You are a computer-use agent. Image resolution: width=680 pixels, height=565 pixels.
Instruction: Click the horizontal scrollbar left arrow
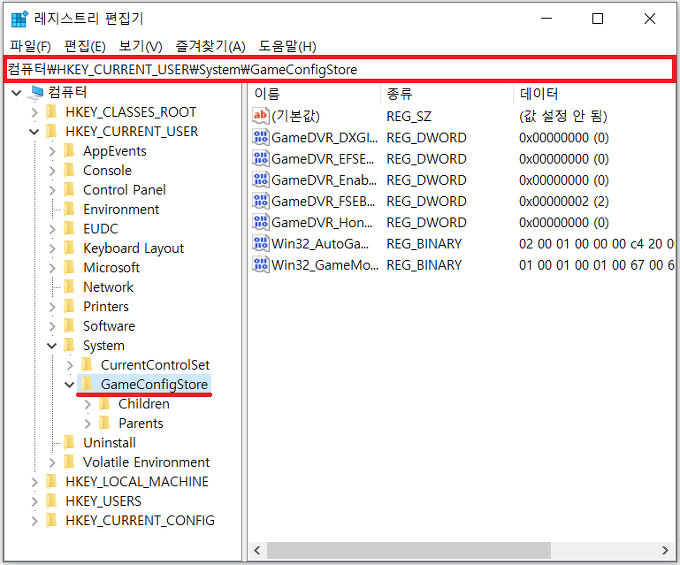pyautogui.click(x=257, y=550)
